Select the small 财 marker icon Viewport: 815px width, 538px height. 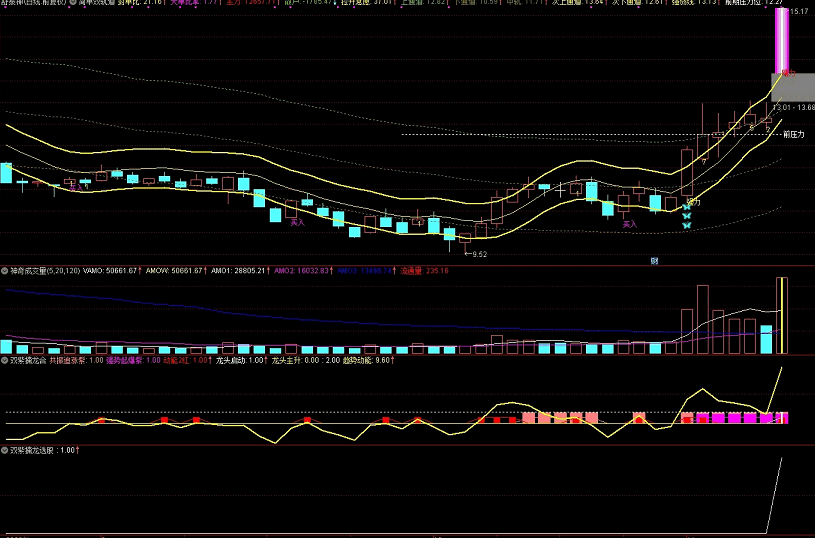[654, 261]
